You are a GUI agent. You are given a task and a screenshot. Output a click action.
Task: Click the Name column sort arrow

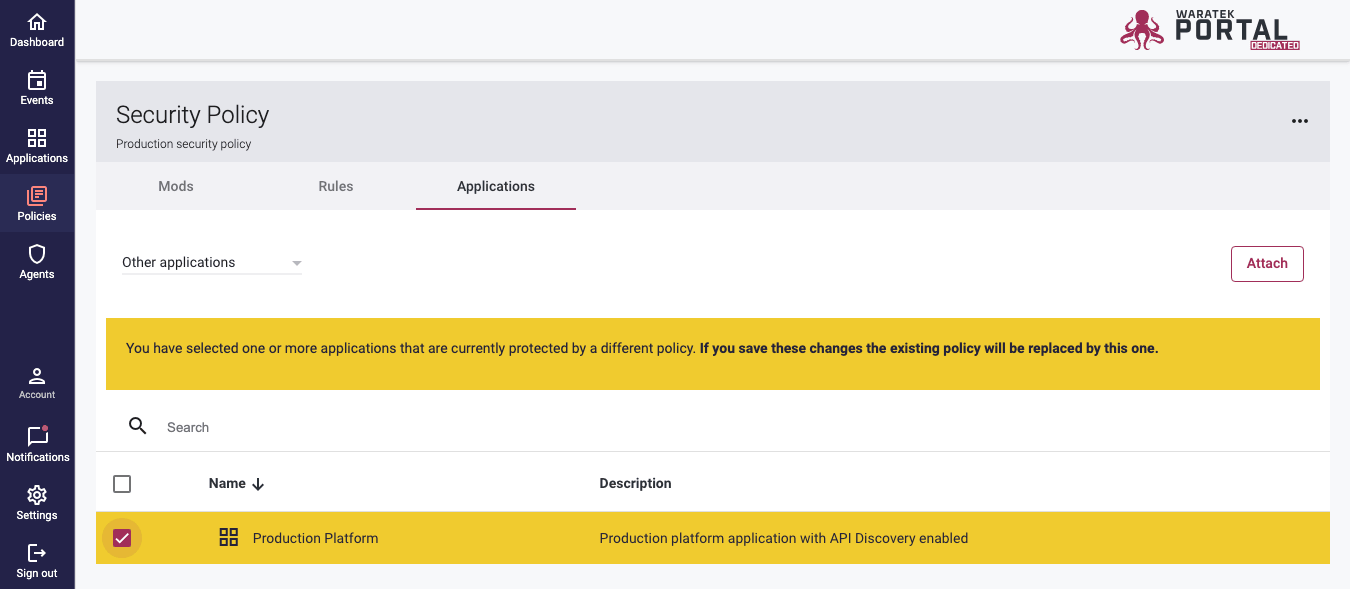[258, 484]
